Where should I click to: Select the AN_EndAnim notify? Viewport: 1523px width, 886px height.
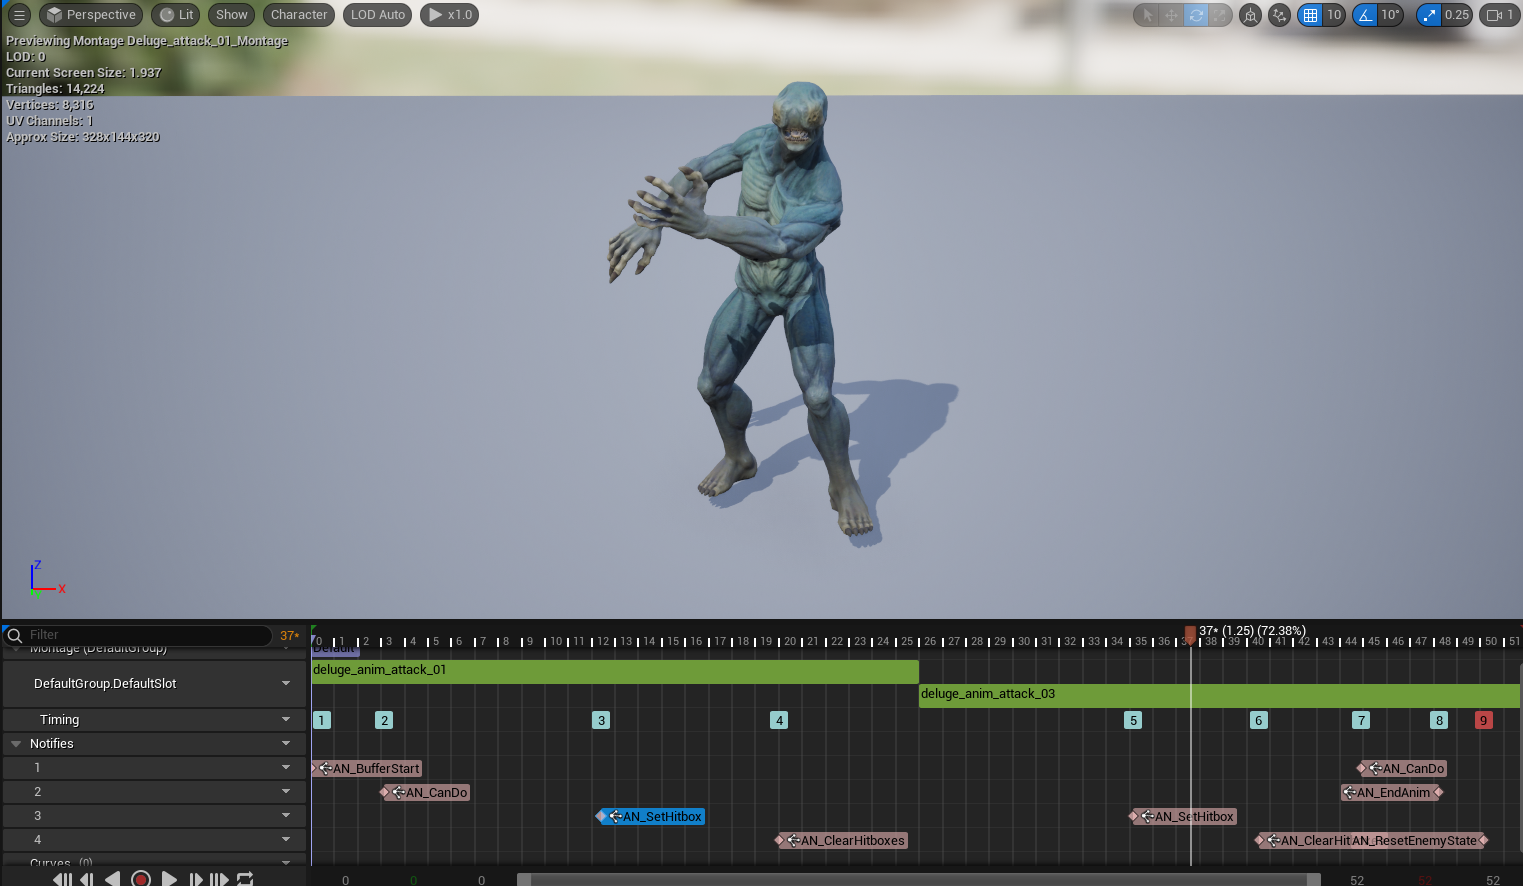click(1390, 793)
